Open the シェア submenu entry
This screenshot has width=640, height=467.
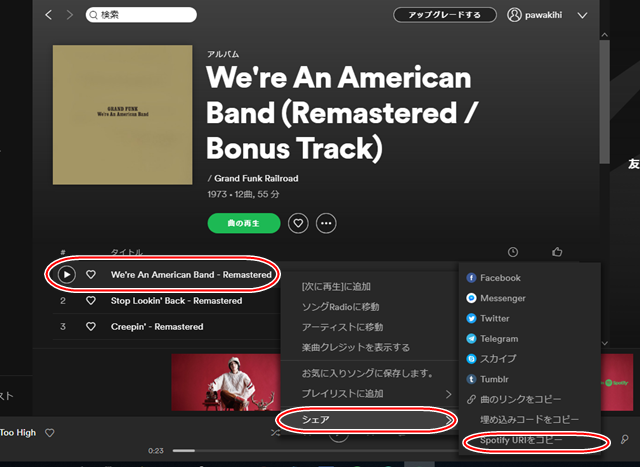(x=366, y=420)
